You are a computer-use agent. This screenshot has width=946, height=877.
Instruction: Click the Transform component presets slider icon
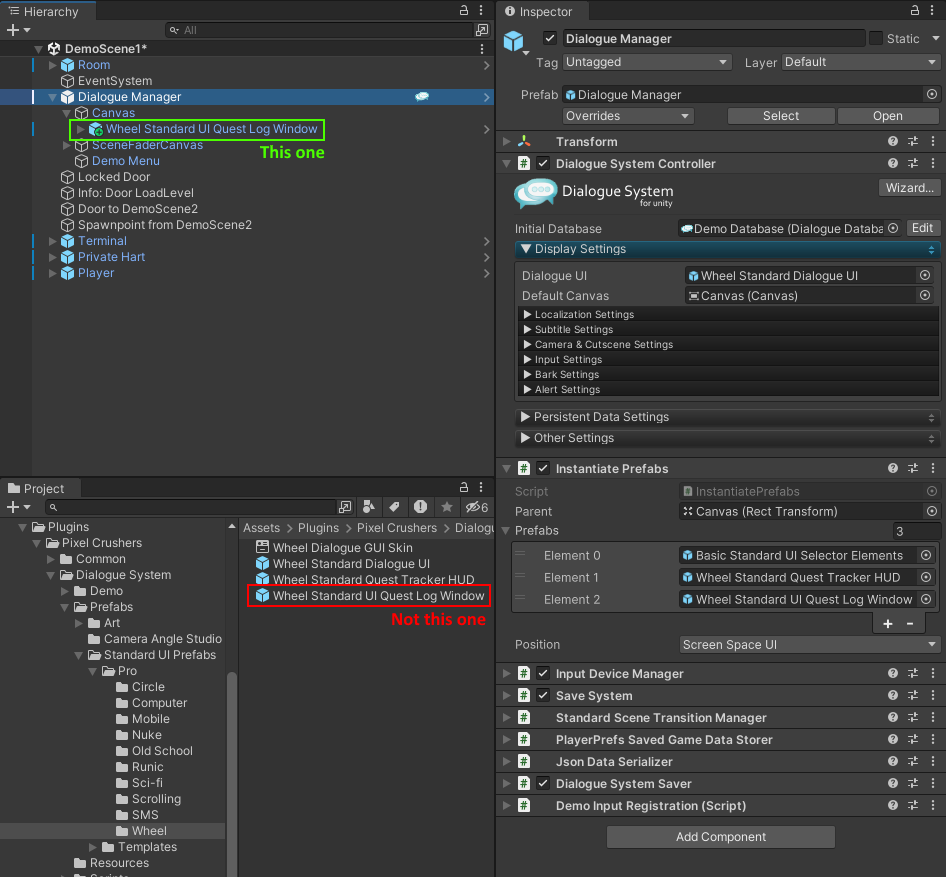913,141
